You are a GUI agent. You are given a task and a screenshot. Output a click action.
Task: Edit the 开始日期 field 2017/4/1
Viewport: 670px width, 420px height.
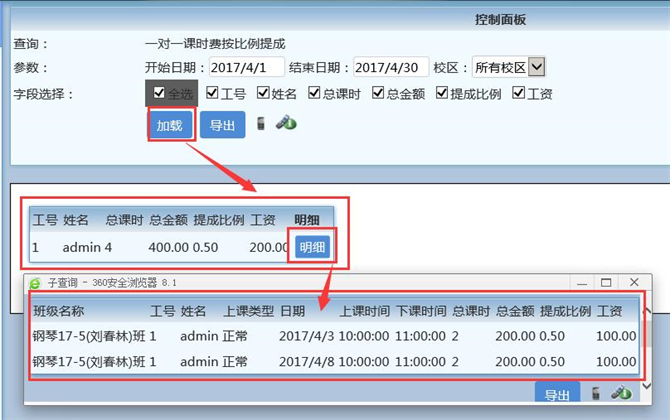(247, 67)
